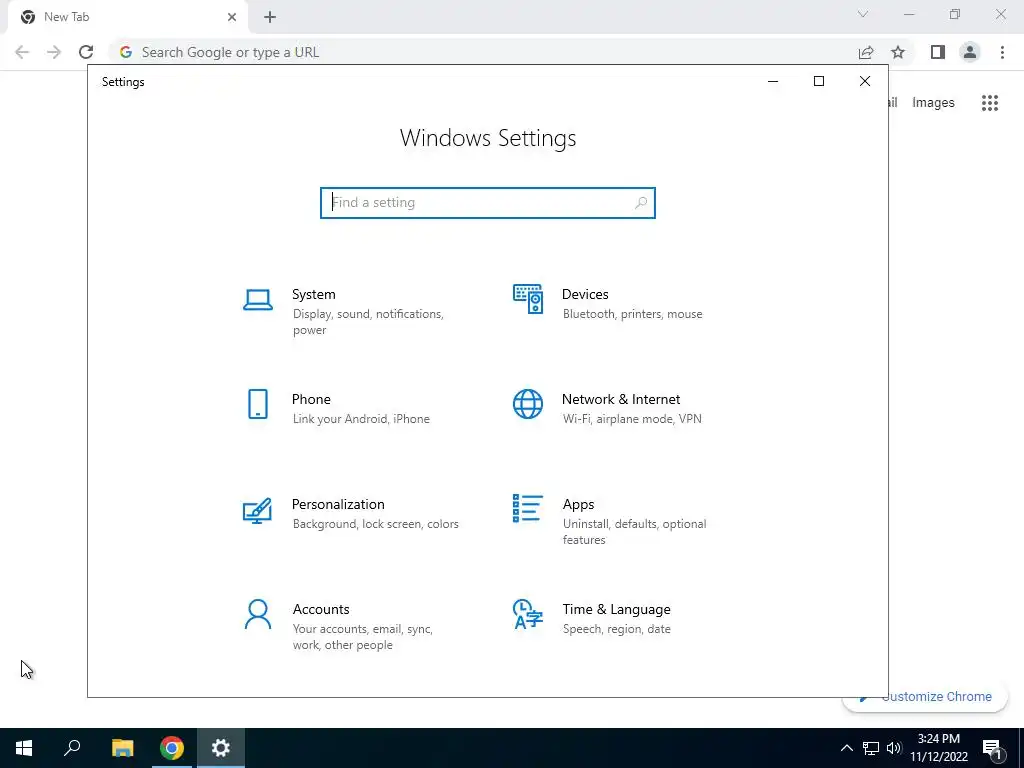The width and height of the screenshot is (1024, 768).
Task: Click the taskbar clock showing 3:24 PM
Action: [x=939, y=748]
